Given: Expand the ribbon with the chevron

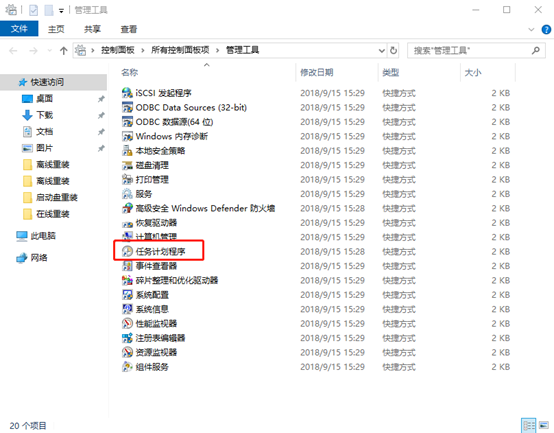Looking at the screenshot, I should click(x=531, y=29).
